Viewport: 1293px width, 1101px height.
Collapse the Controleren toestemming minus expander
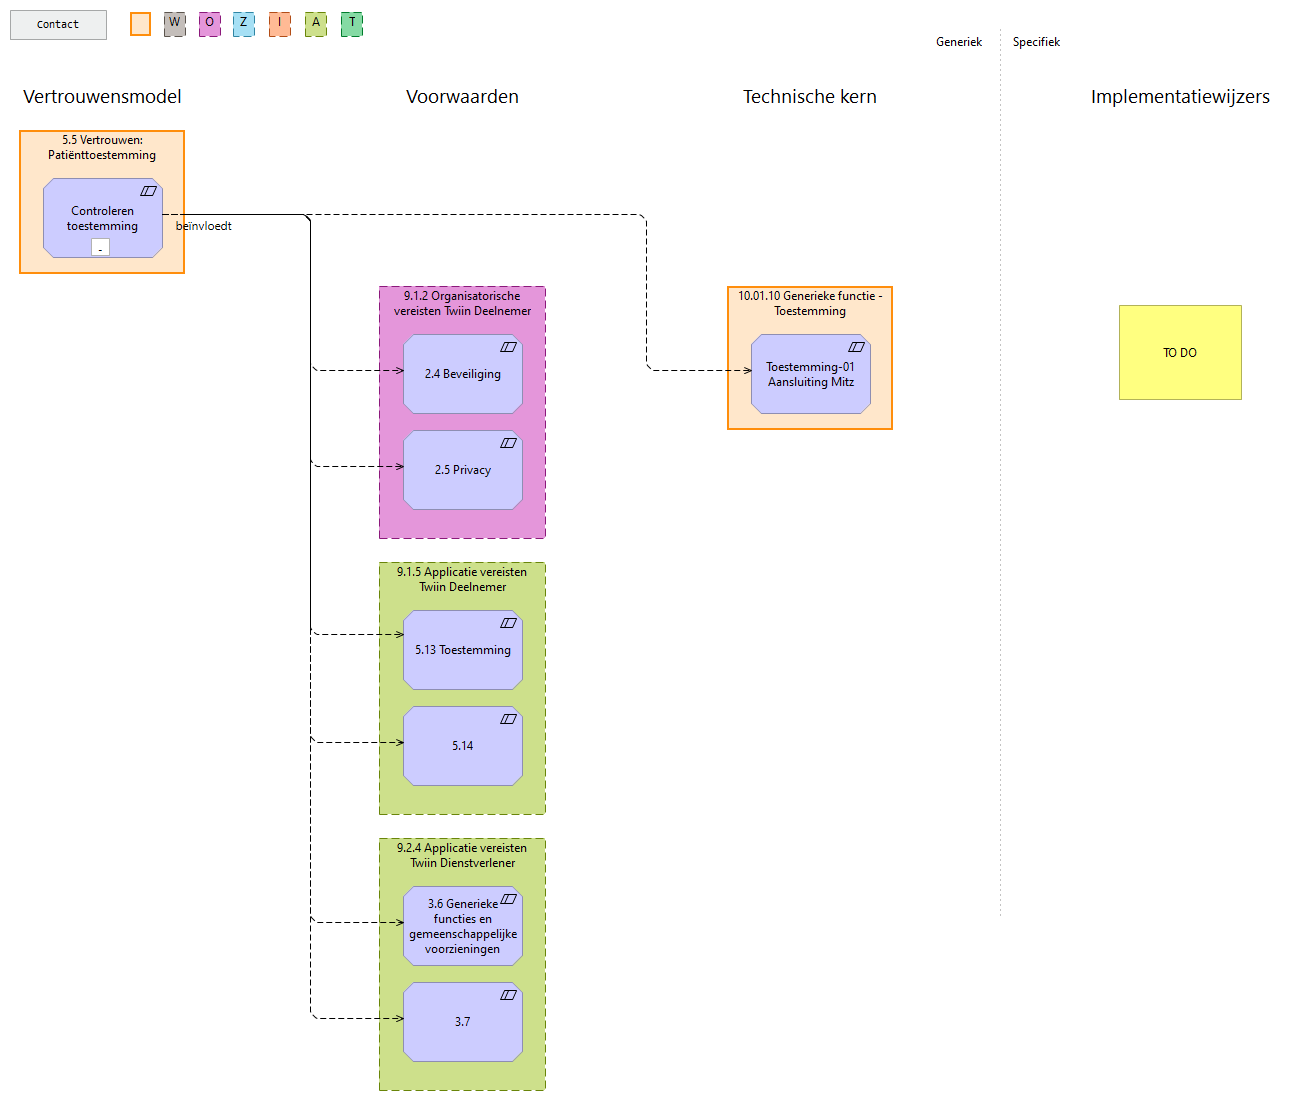tap(101, 247)
